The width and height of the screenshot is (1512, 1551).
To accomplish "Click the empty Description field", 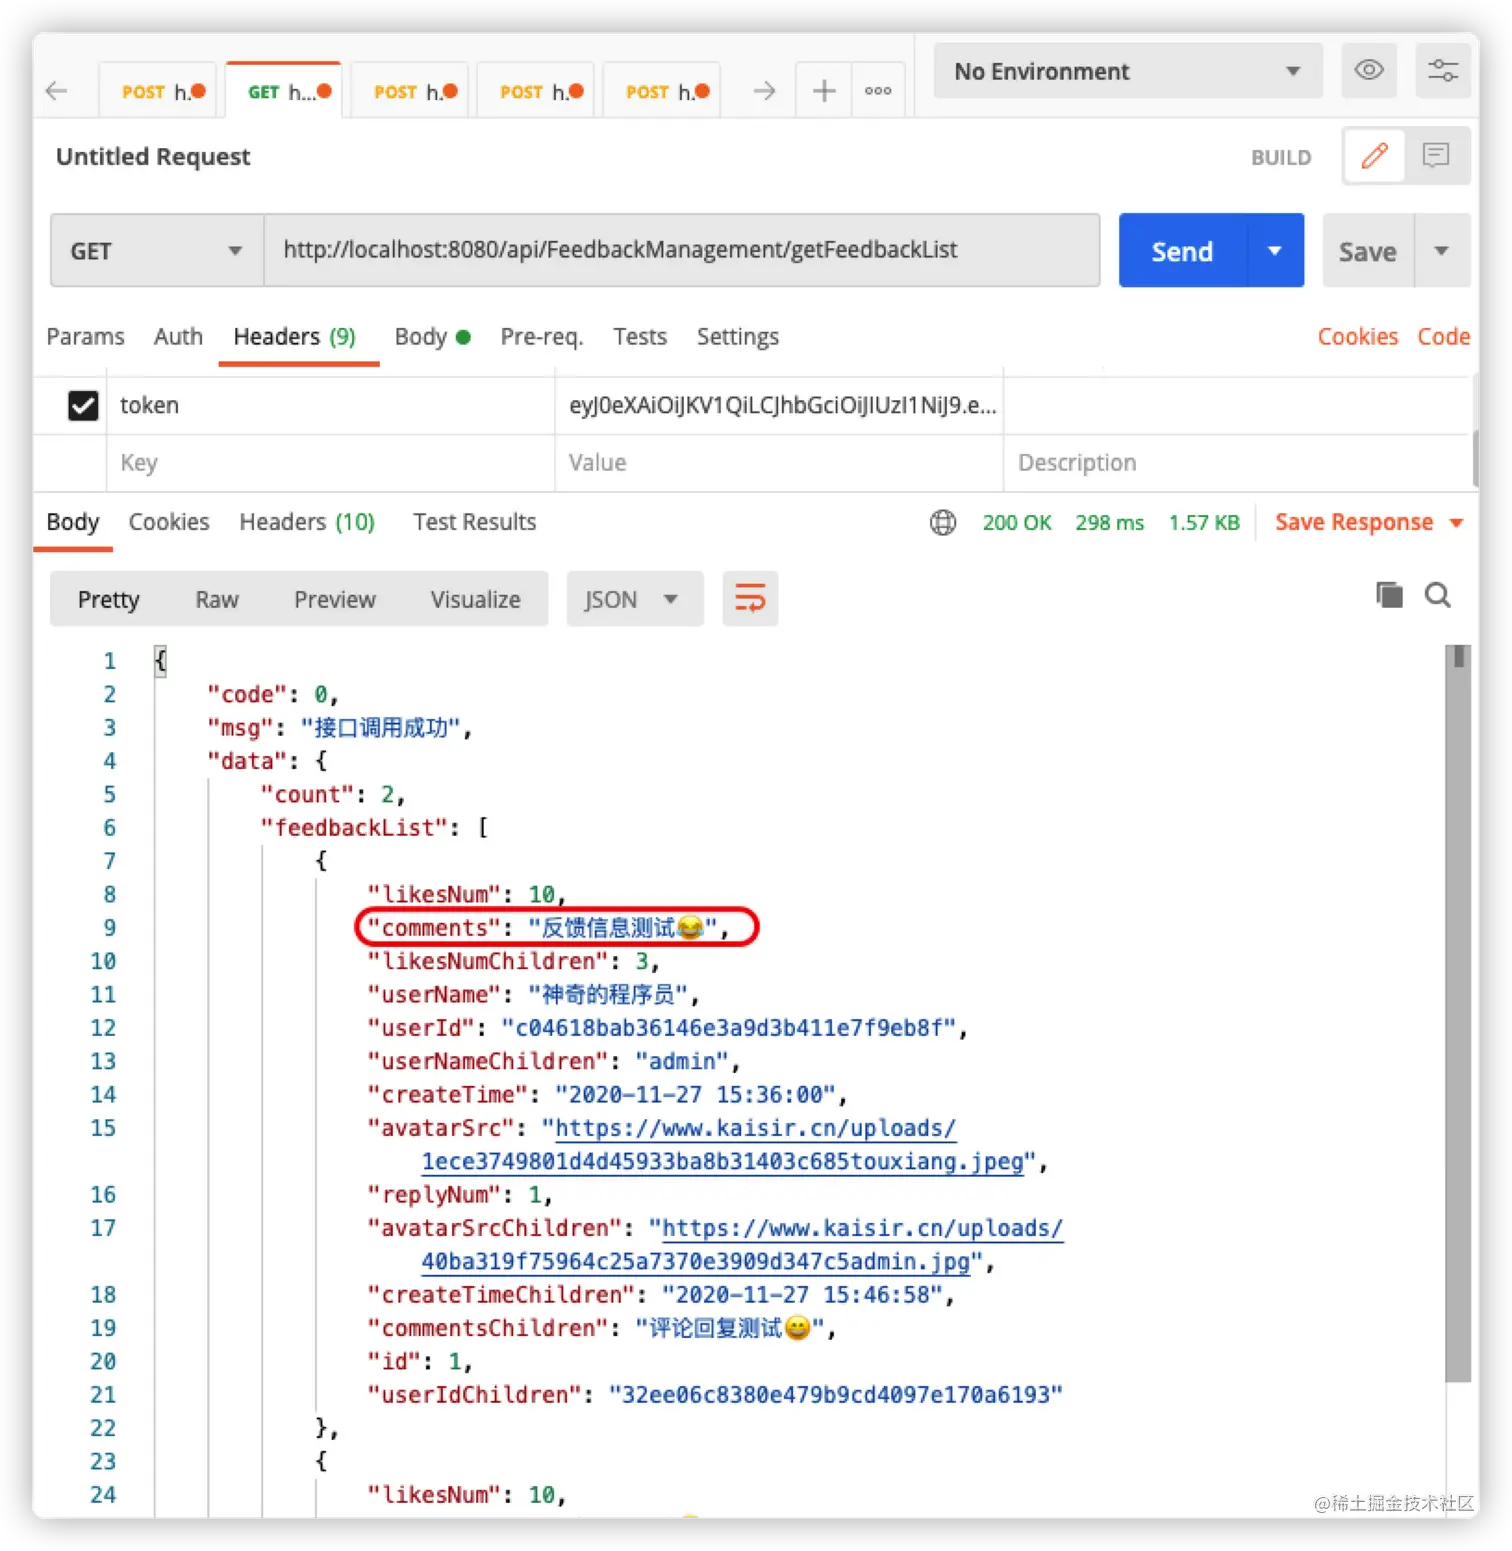I will coord(1236,463).
